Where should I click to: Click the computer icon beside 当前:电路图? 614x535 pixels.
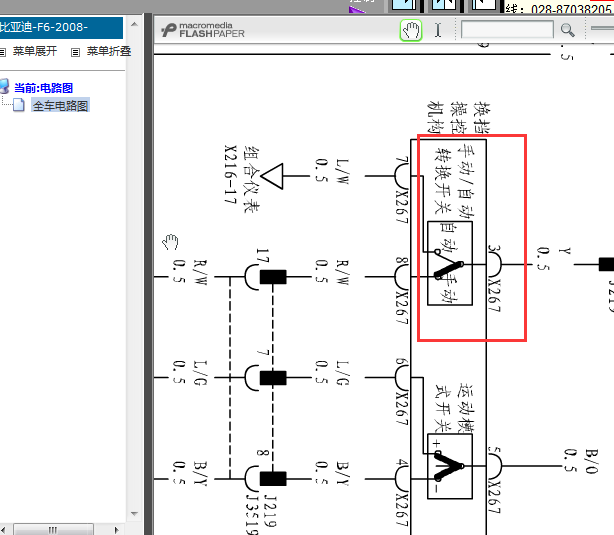pos(4,86)
